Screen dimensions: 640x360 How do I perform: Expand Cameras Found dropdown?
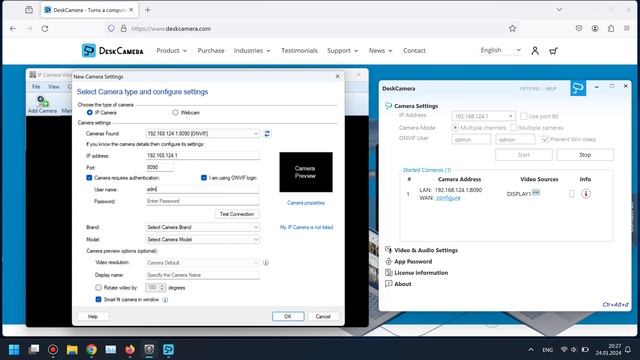tap(256, 133)
